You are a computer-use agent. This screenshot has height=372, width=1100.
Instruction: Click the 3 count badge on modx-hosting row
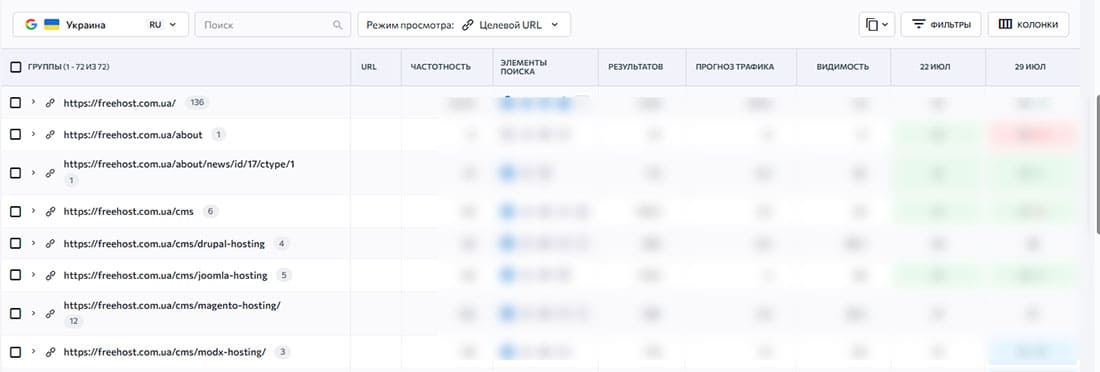coord(282,352)
